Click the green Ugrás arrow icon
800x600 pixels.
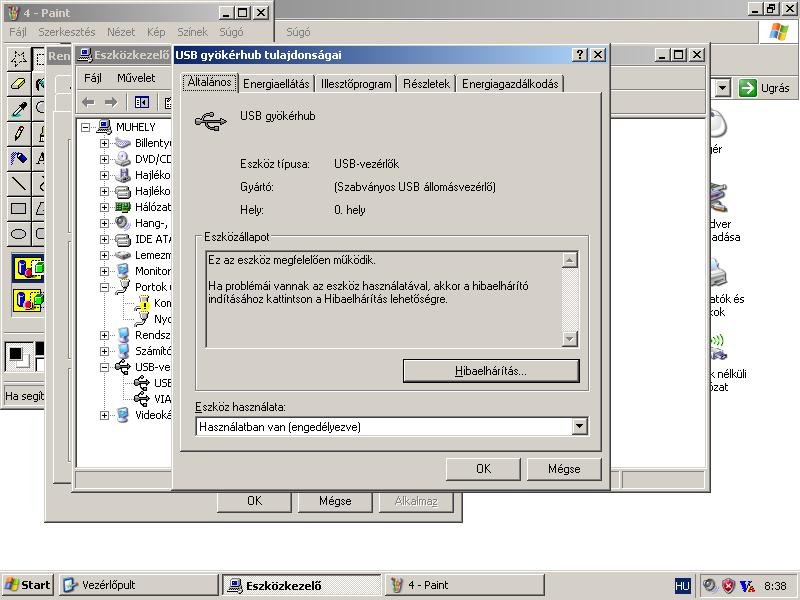tap(747, 88)
